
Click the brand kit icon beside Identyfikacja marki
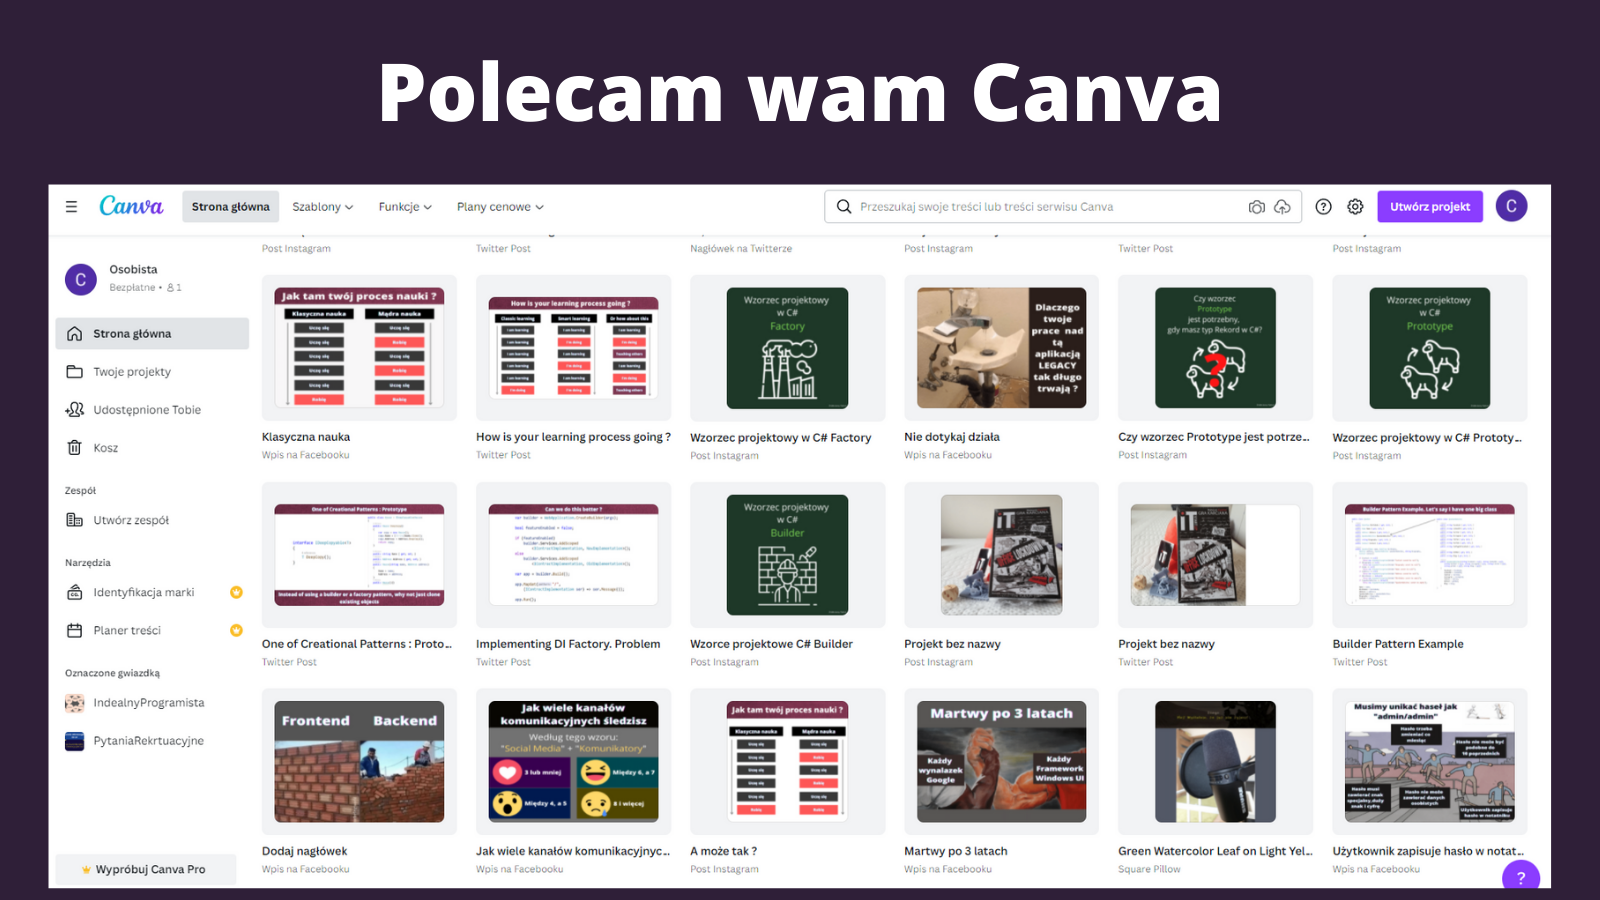74,593
